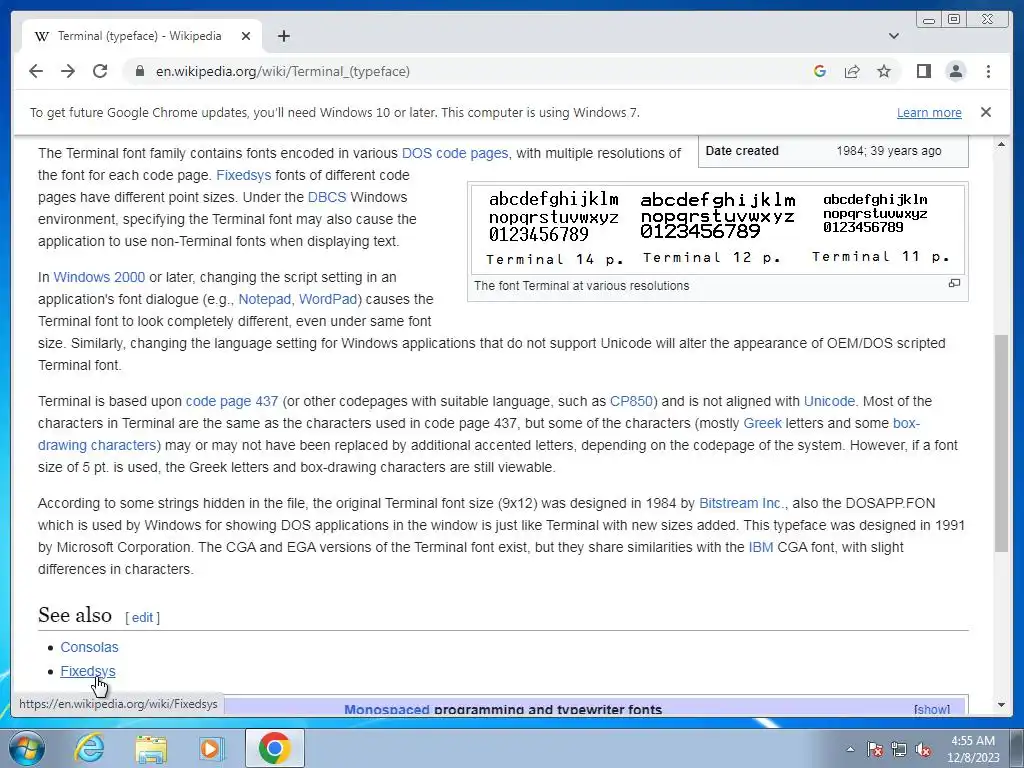Screen dimensions: 1024x768
Task: Toggle the Chrome side panel
Action: pos(923,71)
